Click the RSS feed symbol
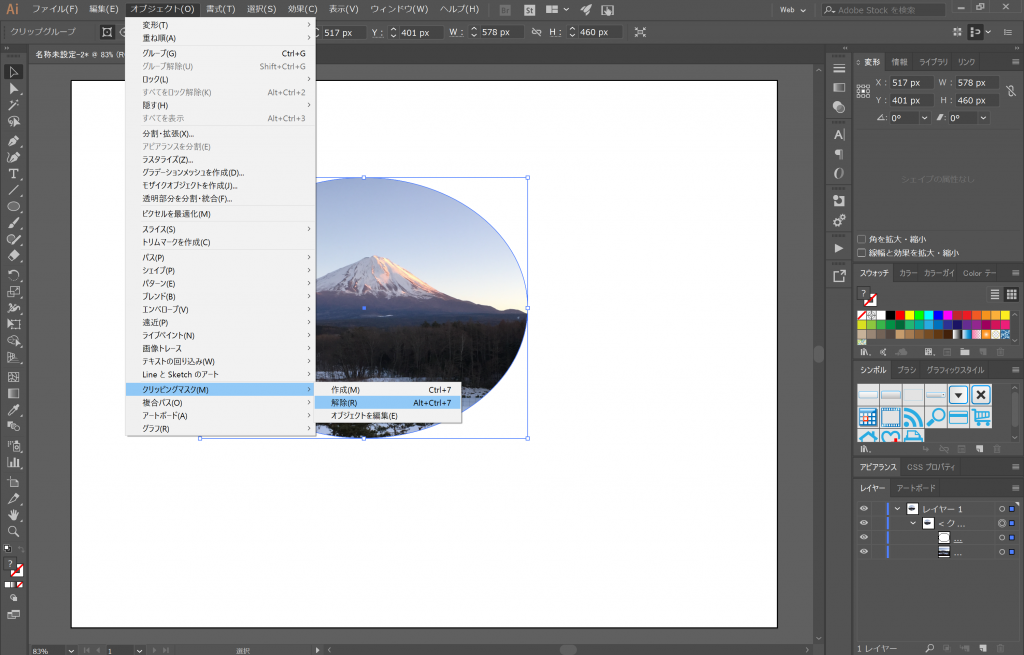This screenshot has width=1024, height=655. tap(913, 417)
